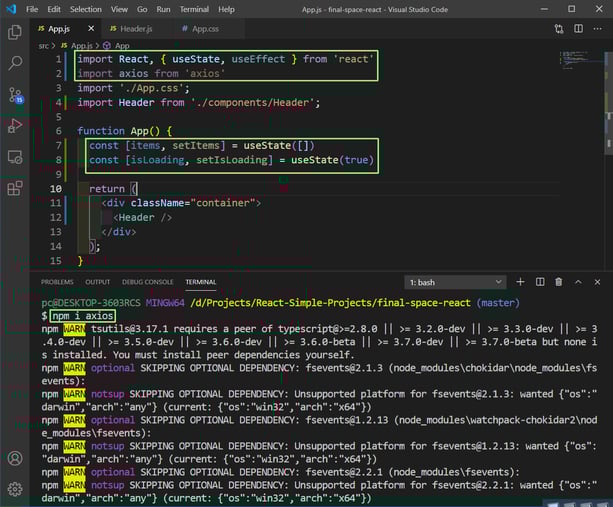Switch to the App.css editor tab
Screen dimensions: 613x507
pyautogui.click(x=205, y=30)
